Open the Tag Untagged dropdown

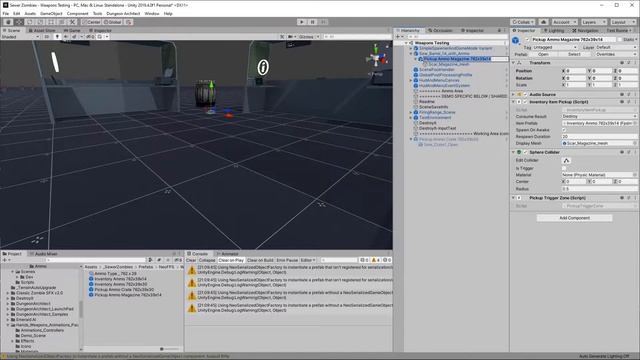click(555, 48)
